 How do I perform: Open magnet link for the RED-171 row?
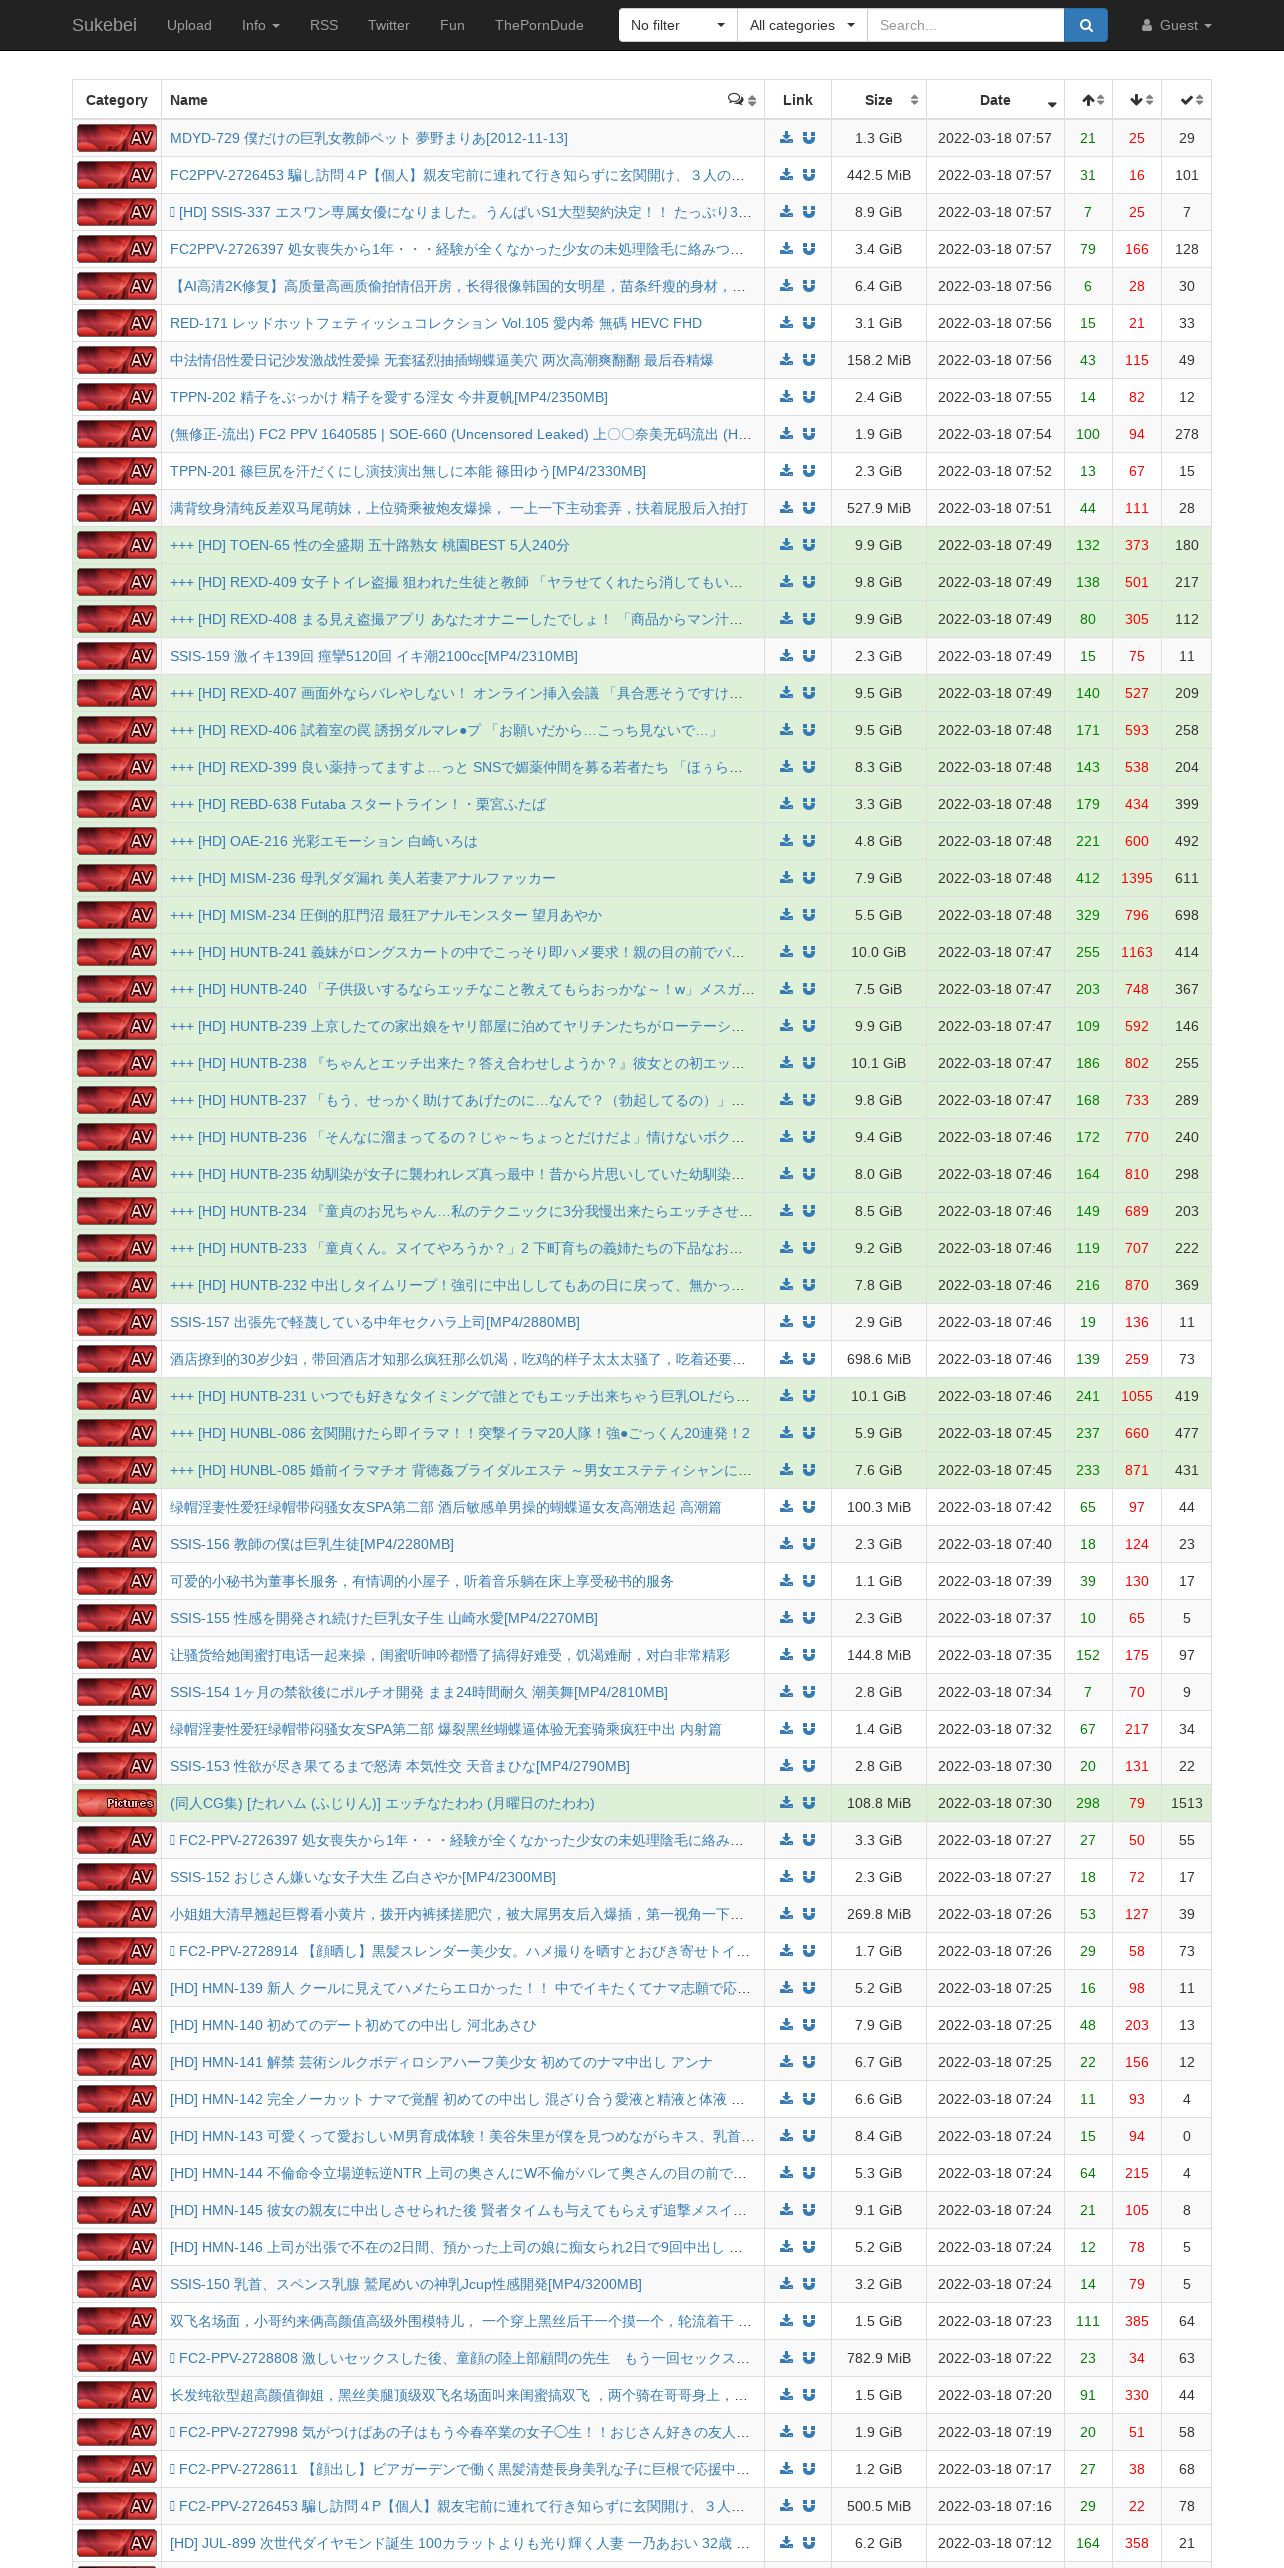[x=809, y=323]
